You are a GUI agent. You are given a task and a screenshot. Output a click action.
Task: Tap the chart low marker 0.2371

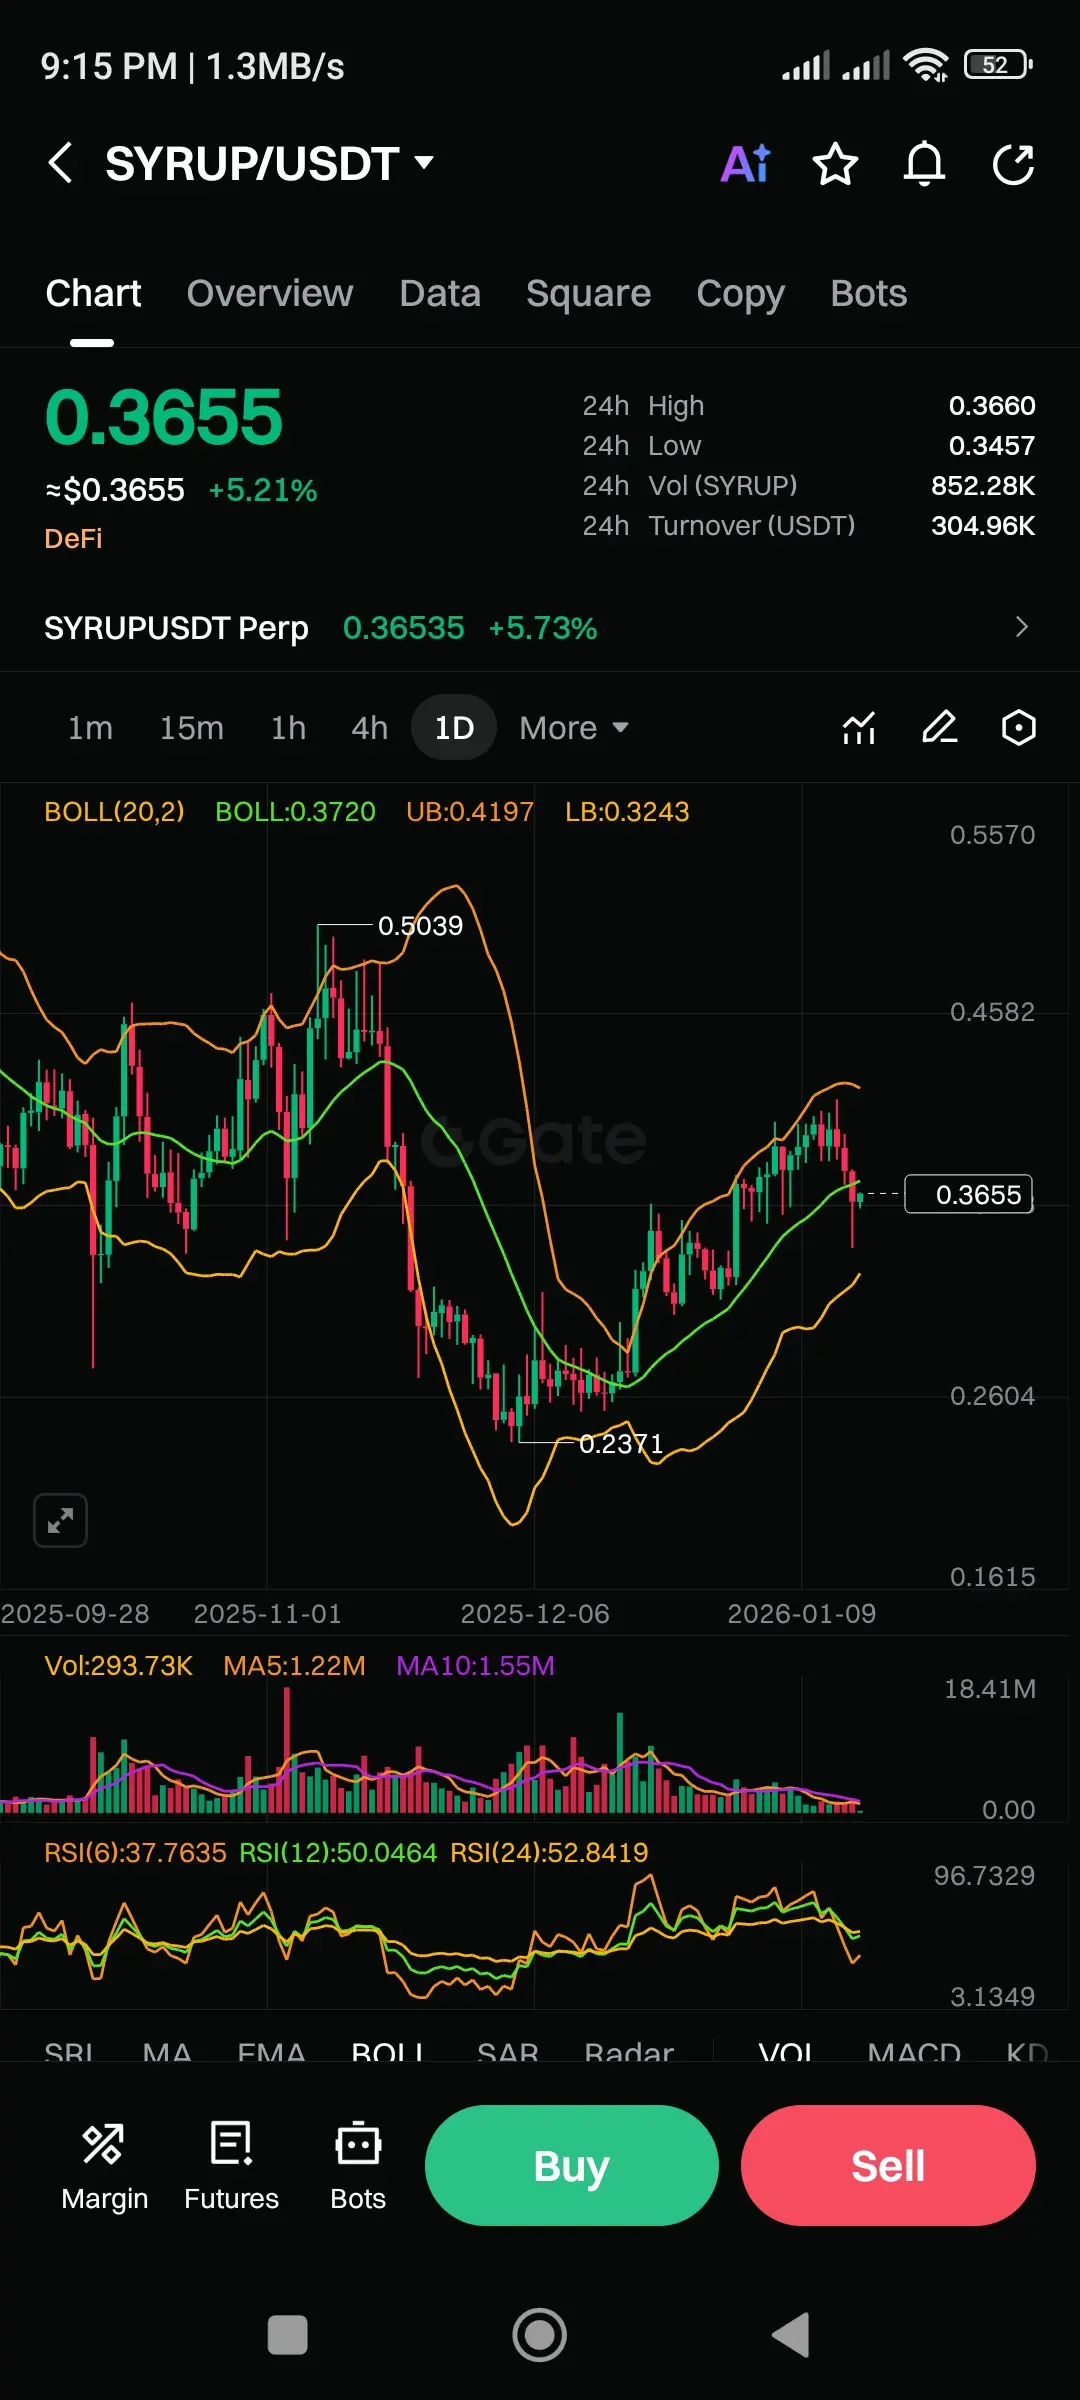(621, 1444)
